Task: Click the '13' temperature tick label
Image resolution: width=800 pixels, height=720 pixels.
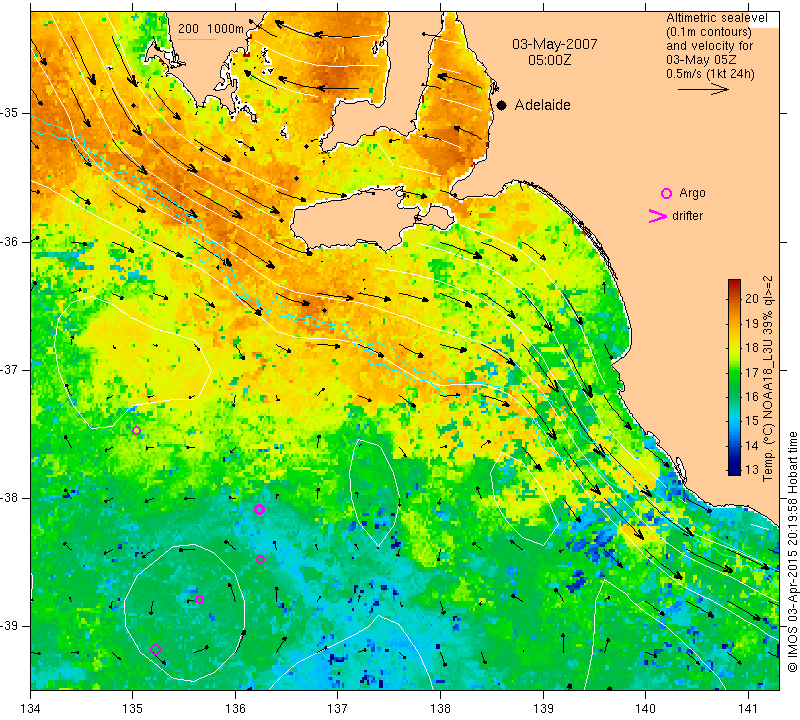Action: 752,469
